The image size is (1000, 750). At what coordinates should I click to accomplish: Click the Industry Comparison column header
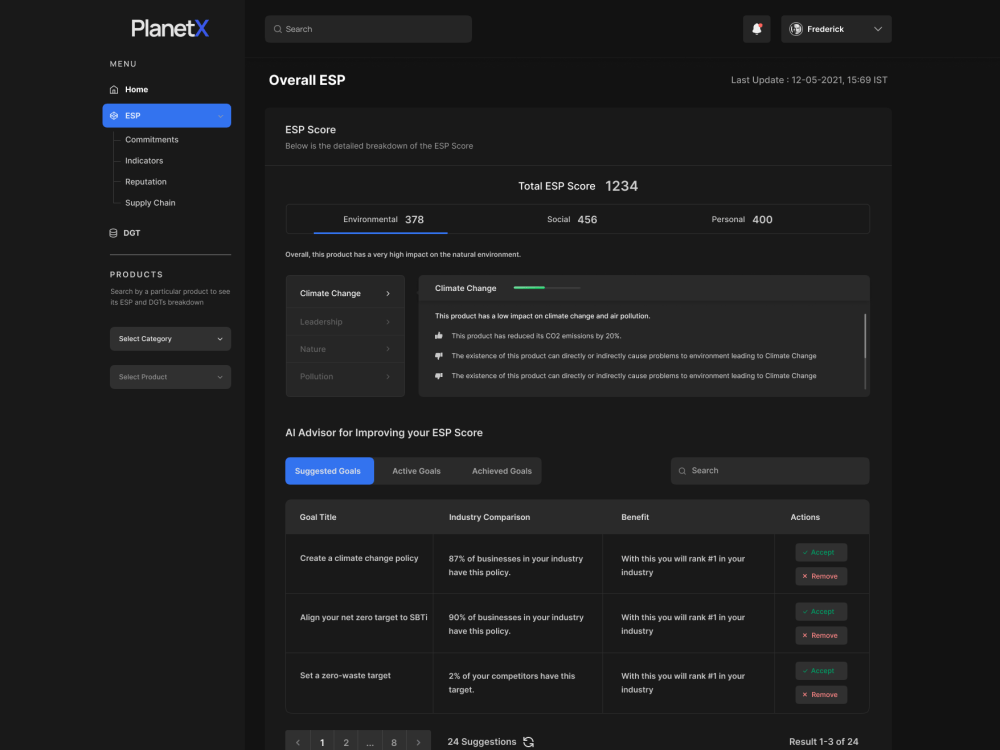[489, 517]
